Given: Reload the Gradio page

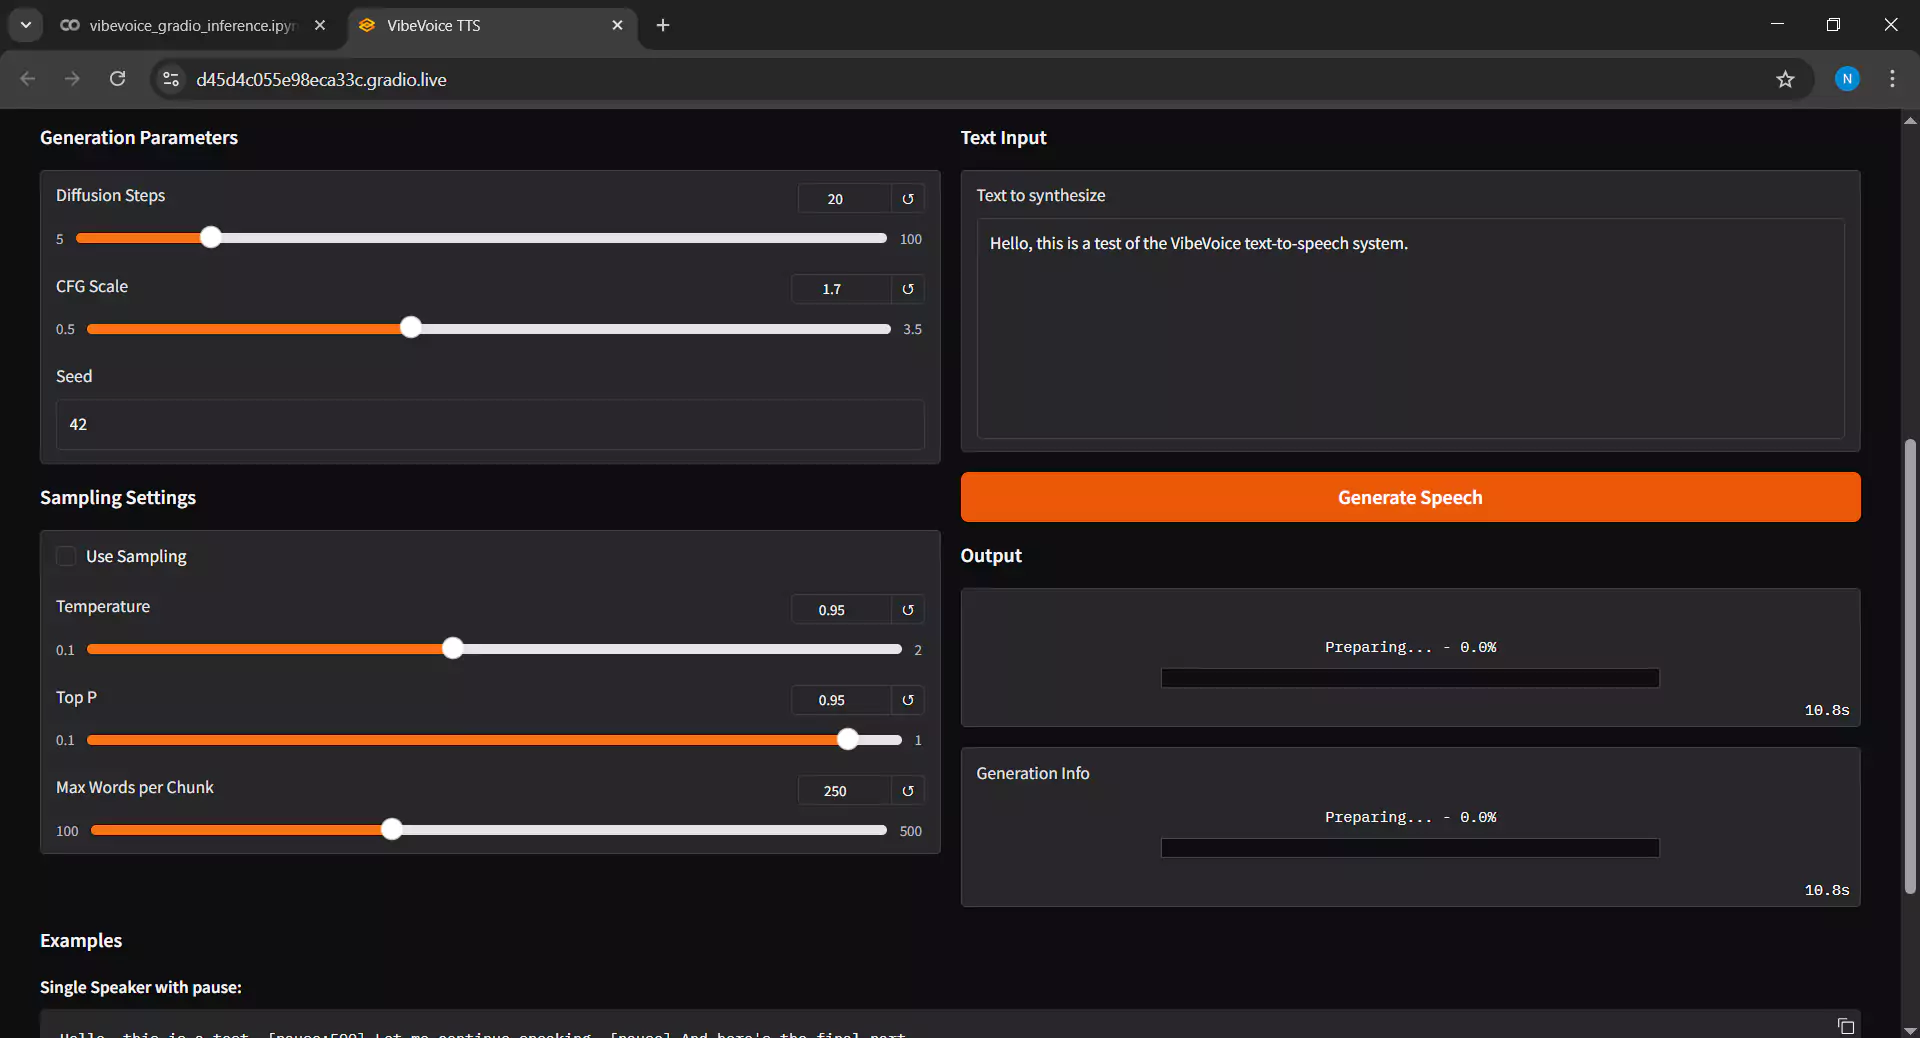Looking at the screenshot, I should coord(117,79).
